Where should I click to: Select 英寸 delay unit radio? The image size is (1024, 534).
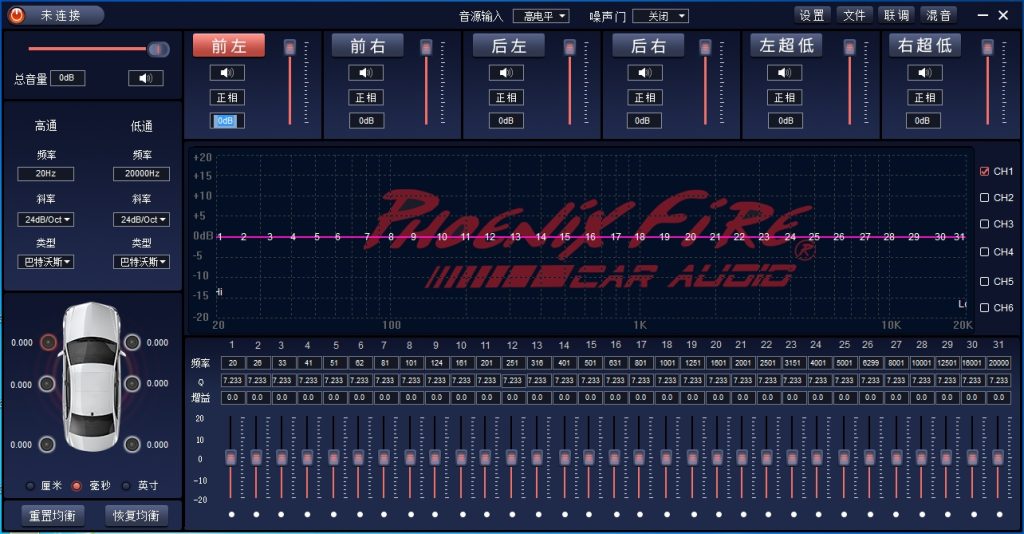point(127,486)
